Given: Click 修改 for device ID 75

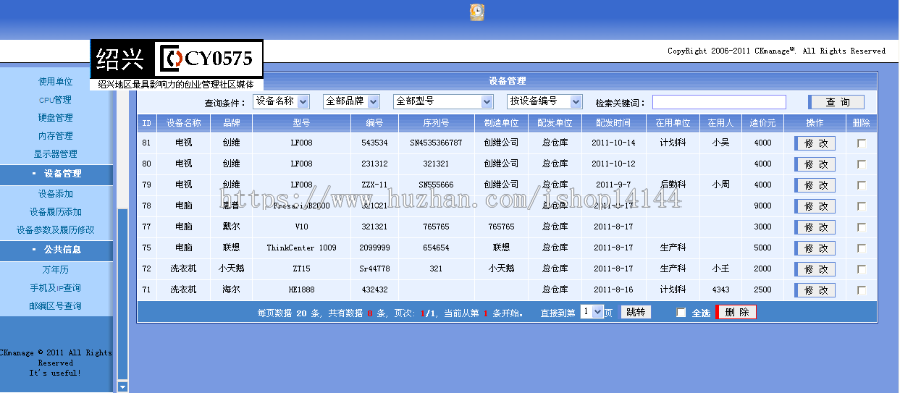Looking at the screenshot, I should [x=815, y=248].
